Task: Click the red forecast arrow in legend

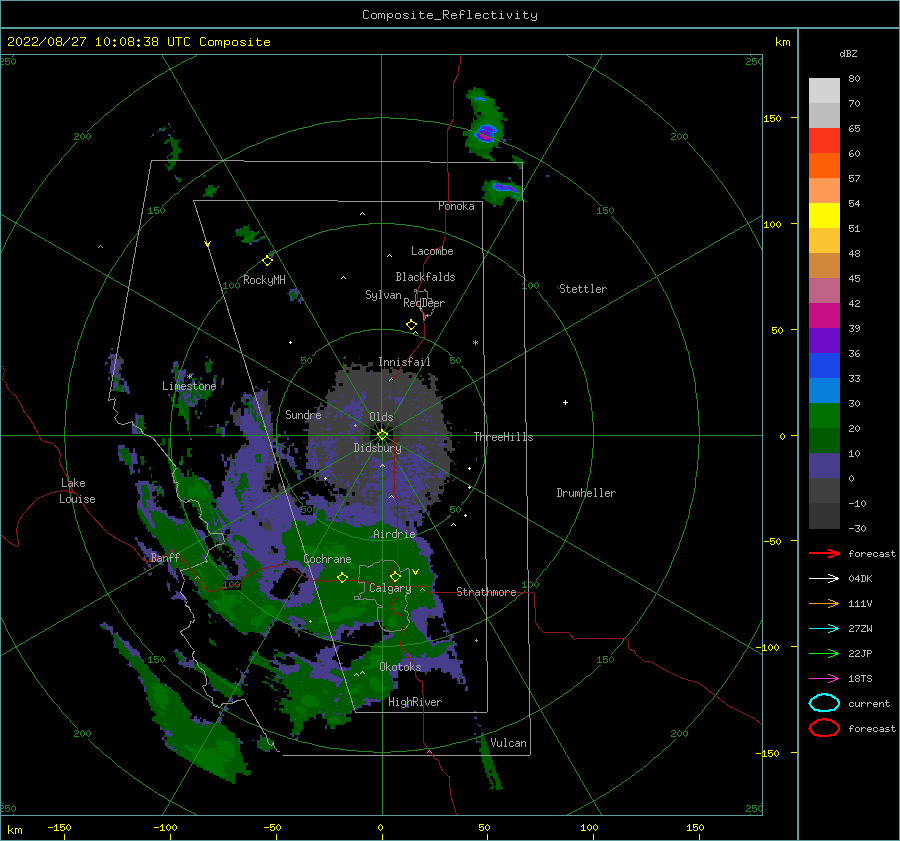Action: [824, 553]
